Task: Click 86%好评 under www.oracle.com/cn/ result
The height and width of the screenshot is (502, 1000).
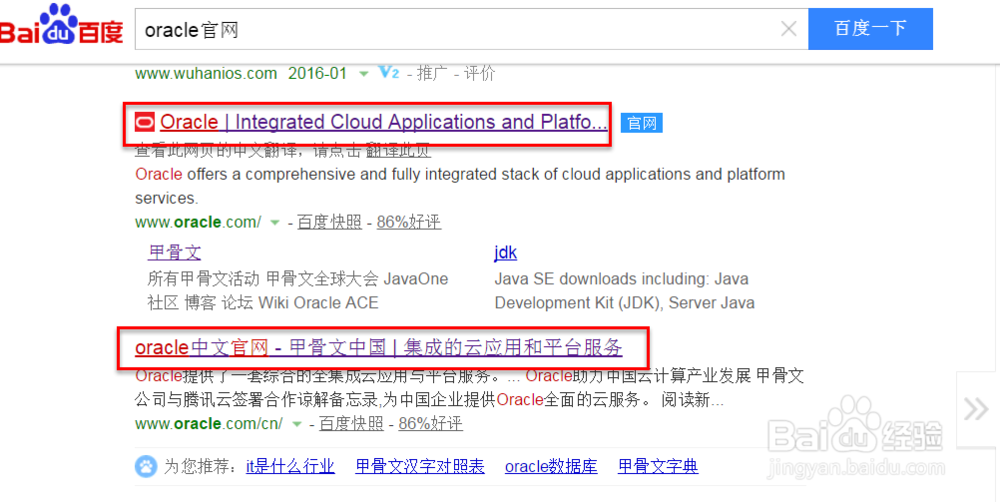Action: (430, 424)
